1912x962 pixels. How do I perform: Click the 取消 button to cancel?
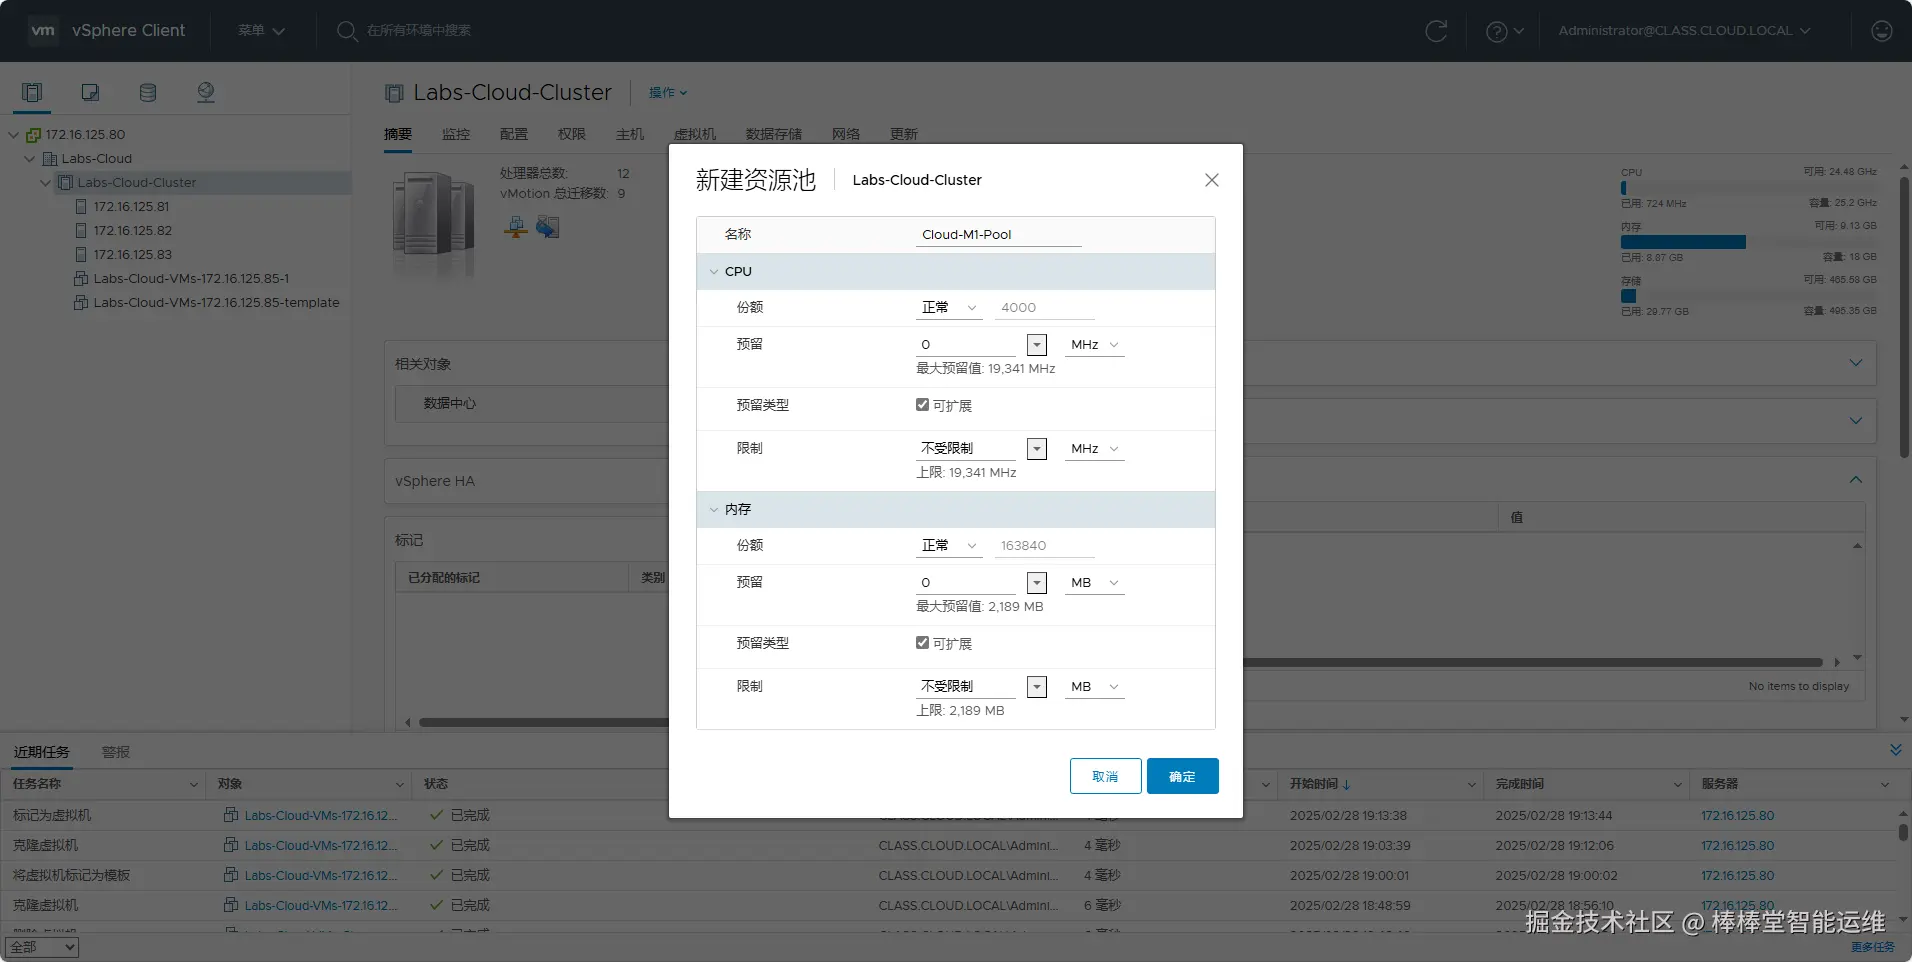click(1105, 776)
